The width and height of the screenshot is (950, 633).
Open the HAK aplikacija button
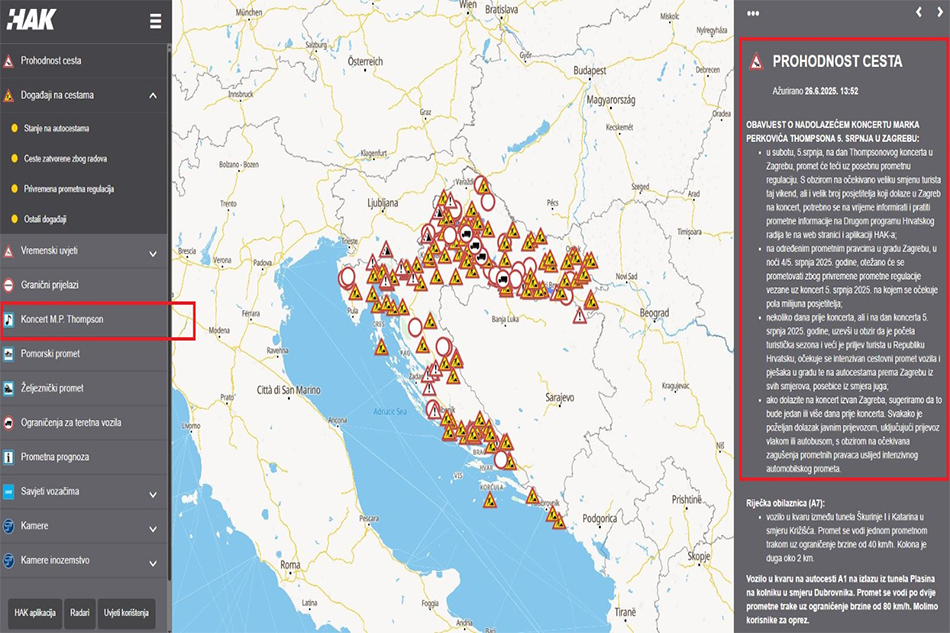[x=35, y=613]
